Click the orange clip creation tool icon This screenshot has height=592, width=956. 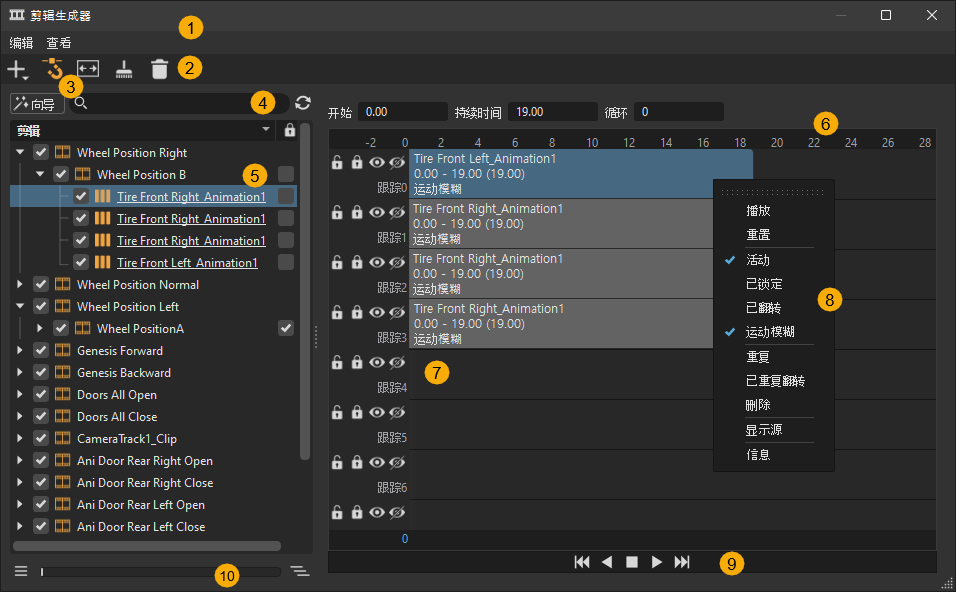coord(52,68)
